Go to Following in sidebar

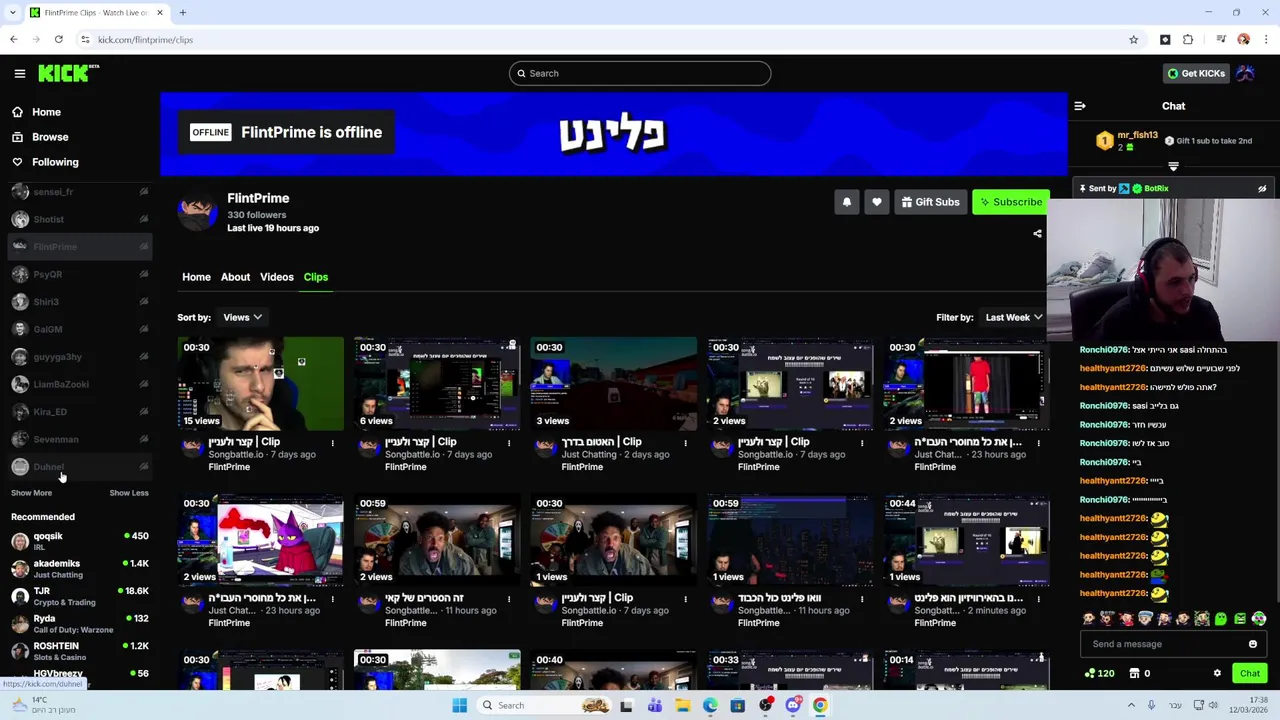tap(55, 162)
